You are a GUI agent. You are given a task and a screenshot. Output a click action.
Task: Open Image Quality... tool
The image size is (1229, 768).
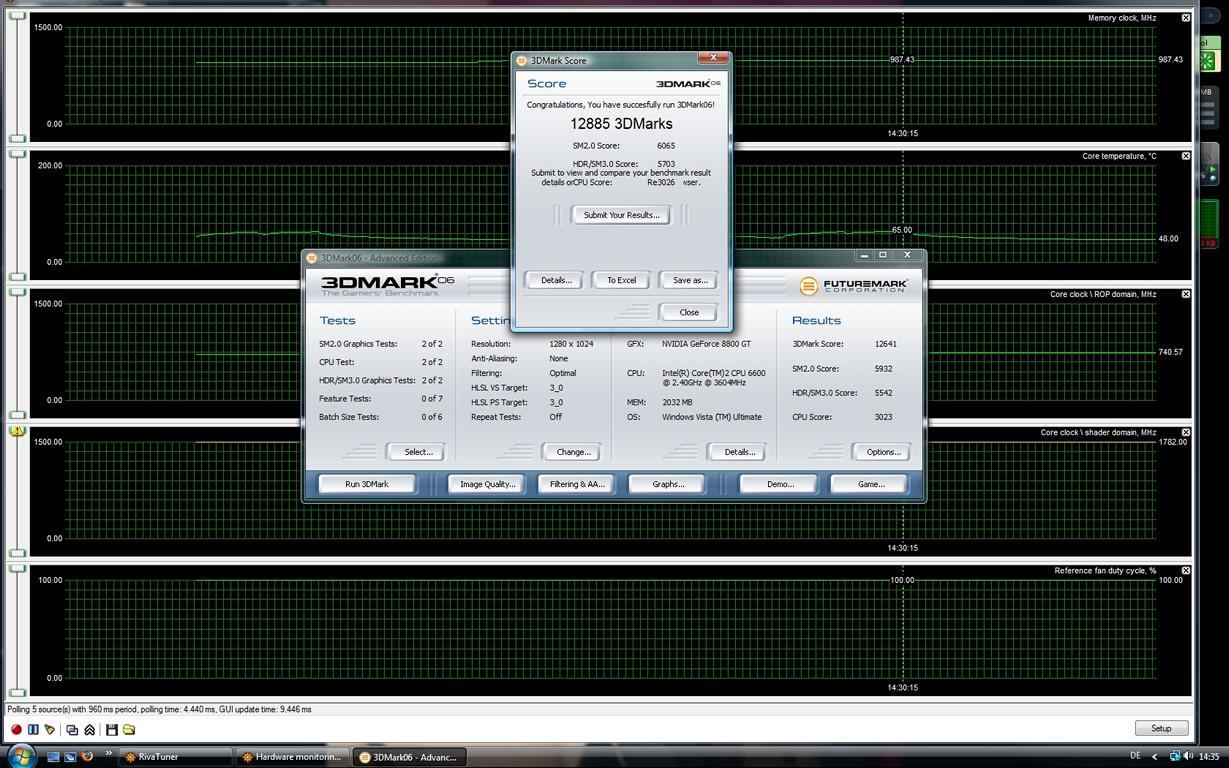pos(487,484)
